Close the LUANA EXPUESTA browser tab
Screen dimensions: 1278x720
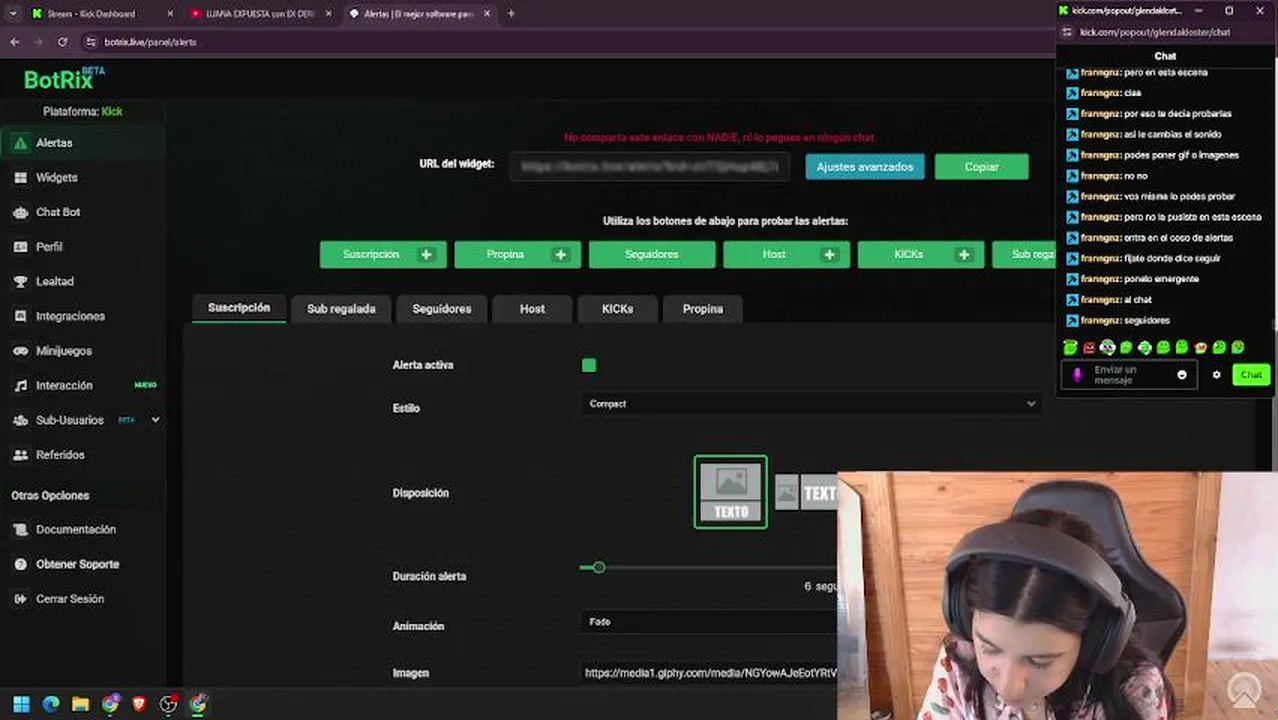(x=328, y=14)
